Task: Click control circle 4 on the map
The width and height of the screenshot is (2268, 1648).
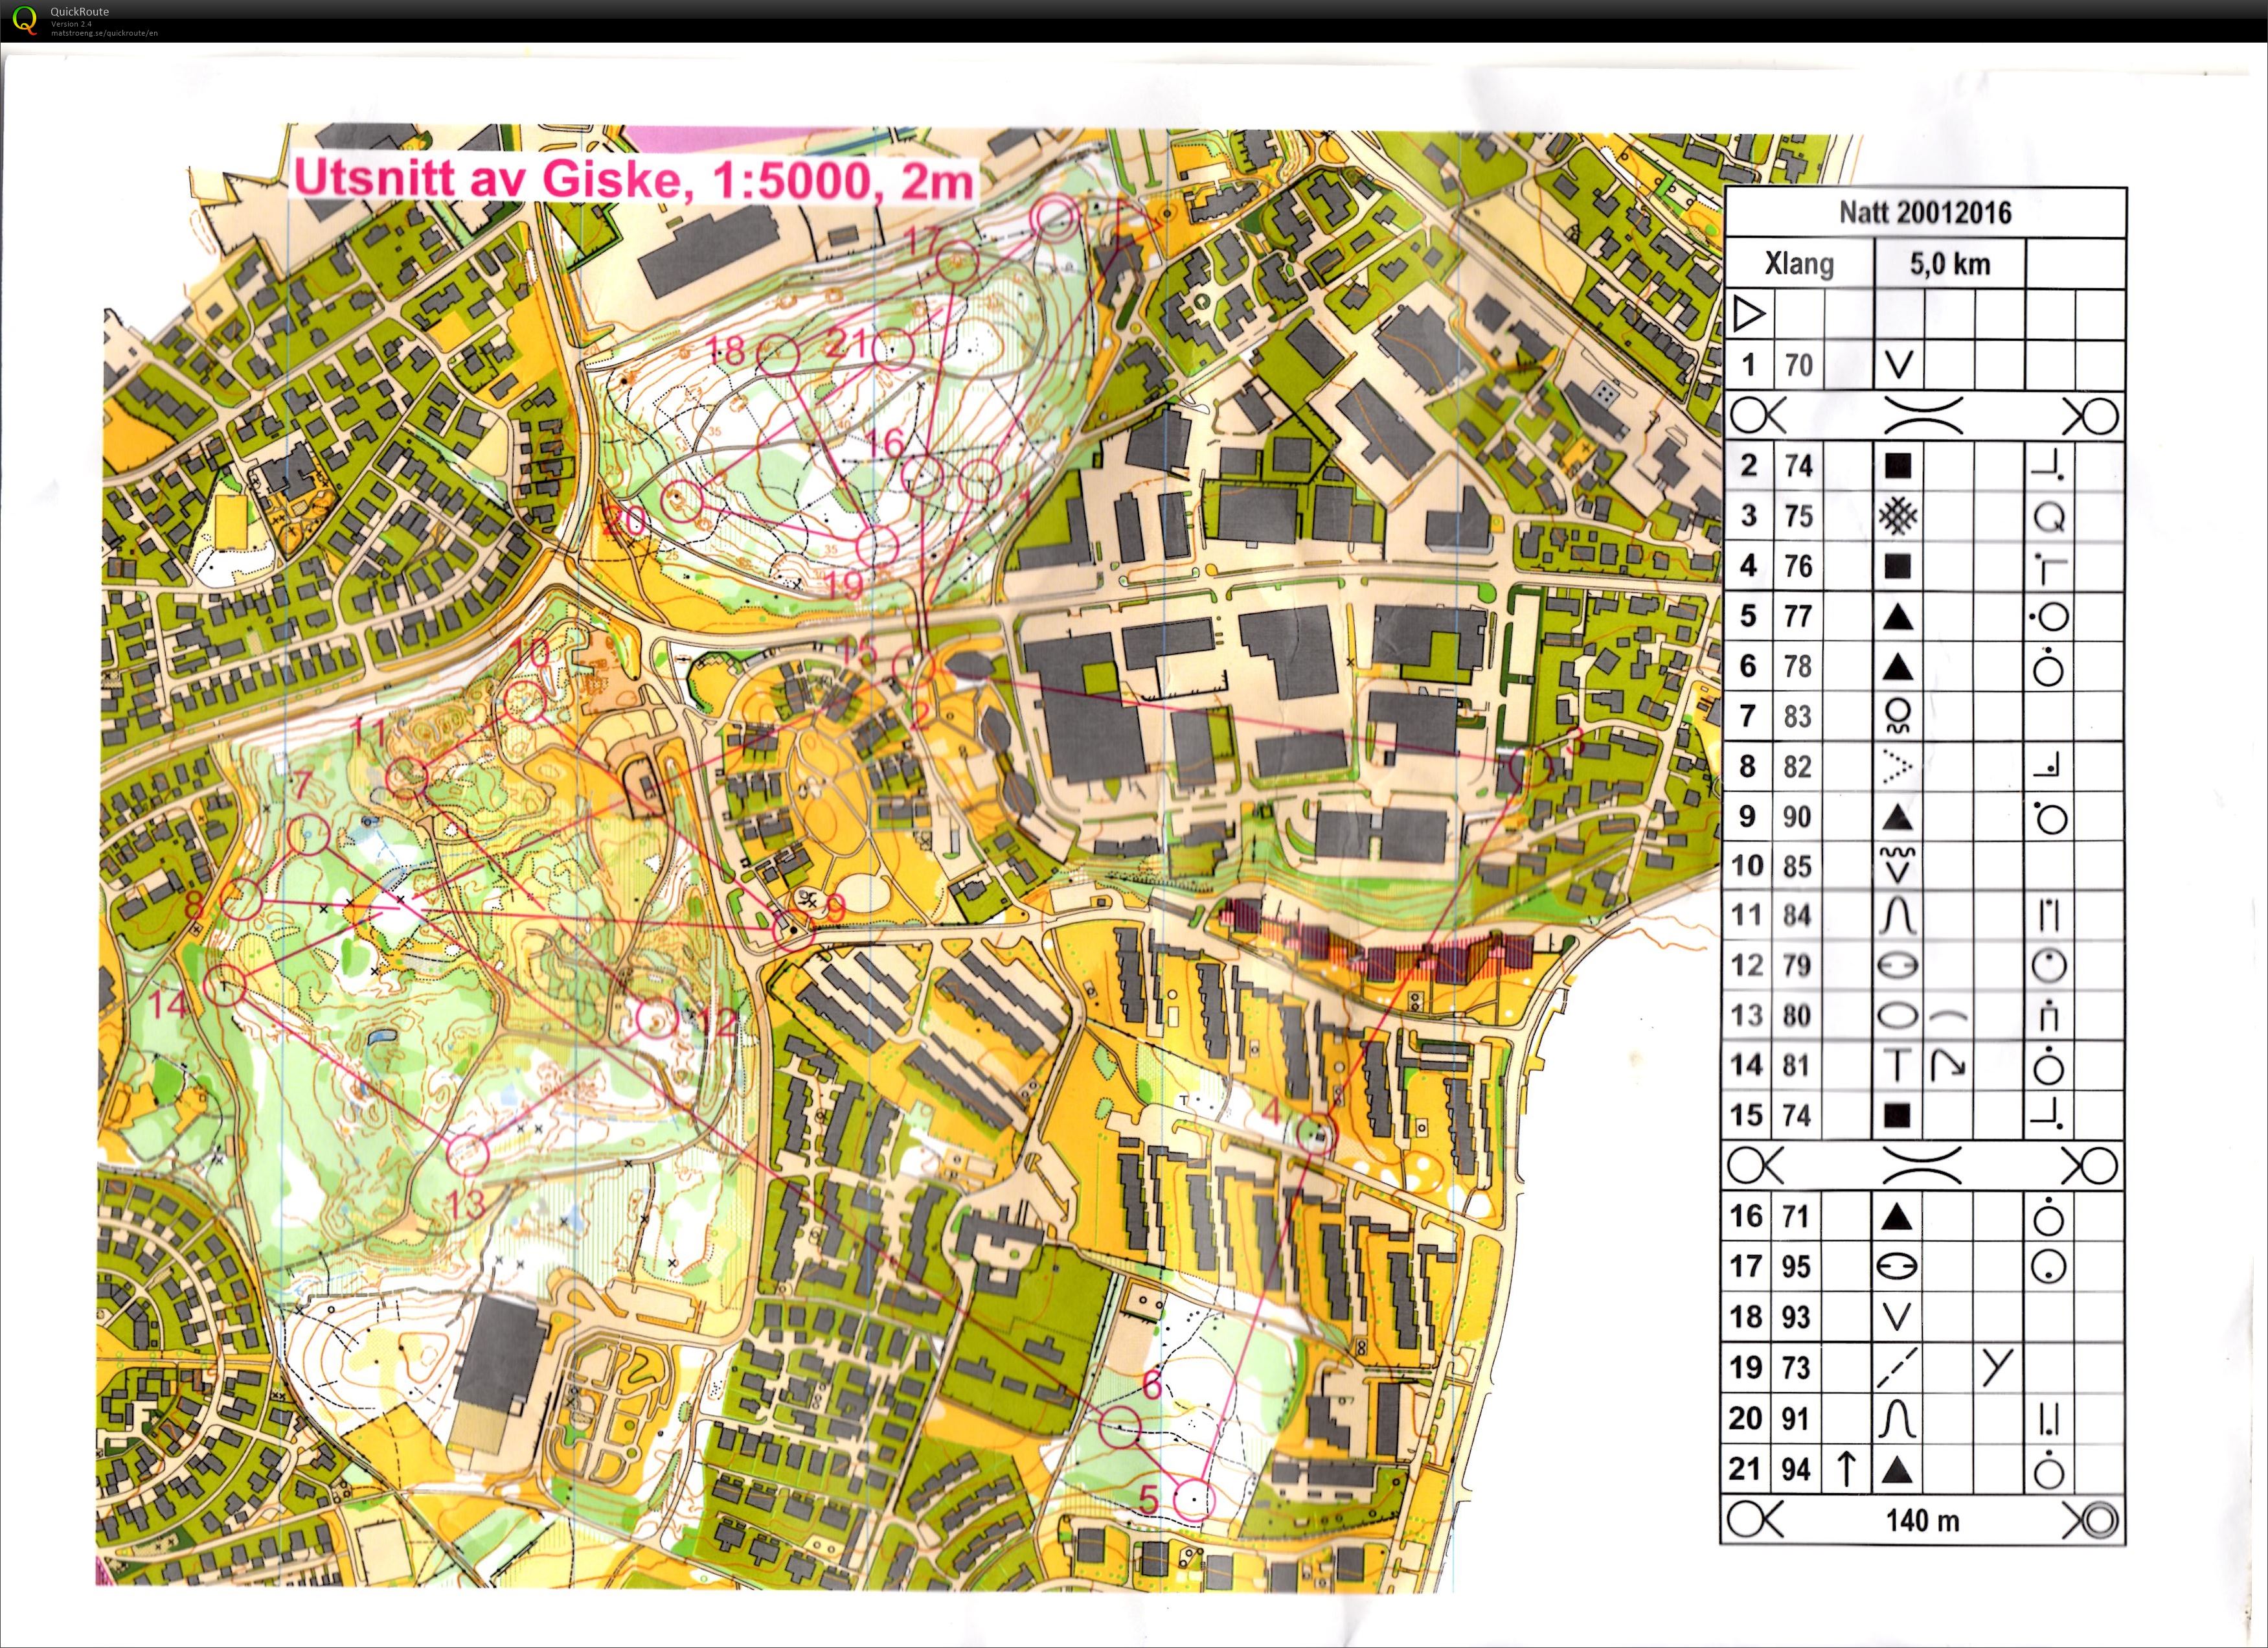Action: coord(1316,1135)
